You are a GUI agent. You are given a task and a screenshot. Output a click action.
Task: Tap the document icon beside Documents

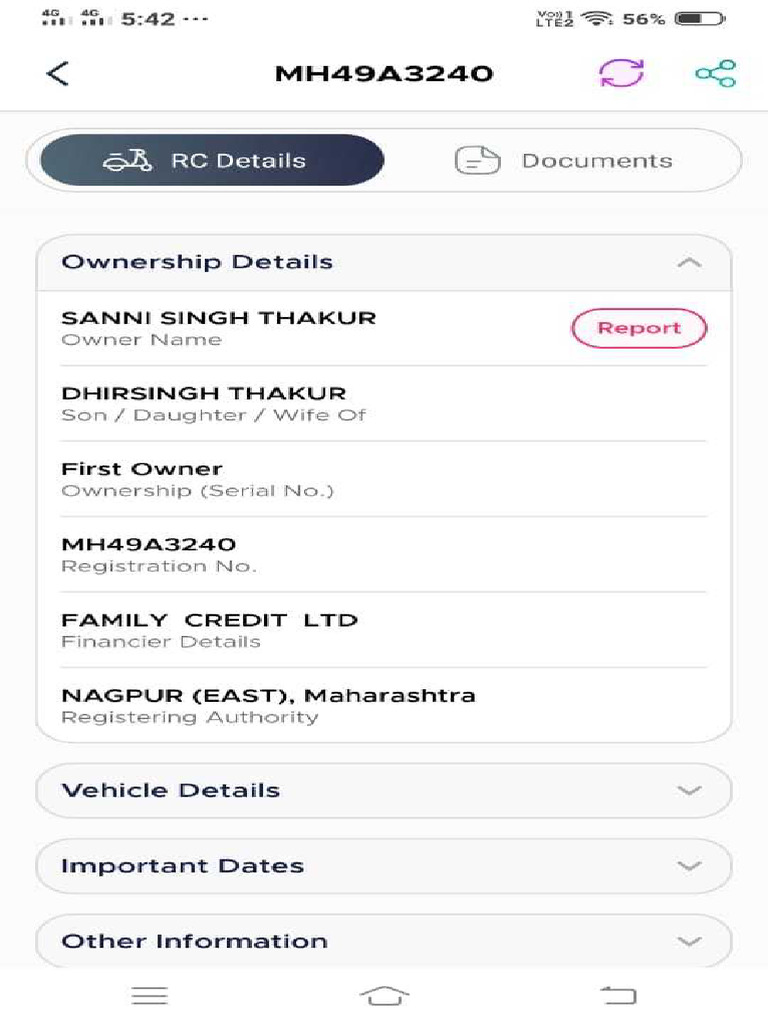[477, 161]
